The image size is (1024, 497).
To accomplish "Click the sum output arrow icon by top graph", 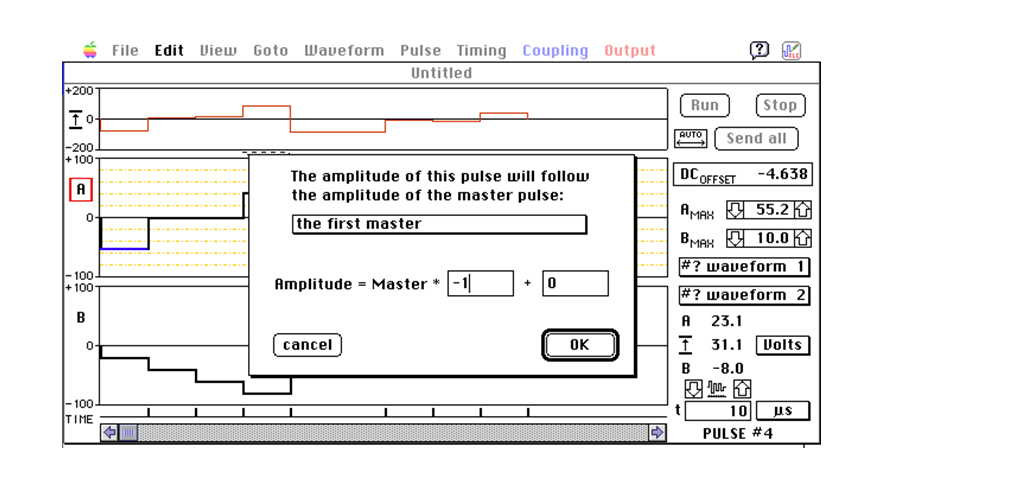I will point(76,120).
